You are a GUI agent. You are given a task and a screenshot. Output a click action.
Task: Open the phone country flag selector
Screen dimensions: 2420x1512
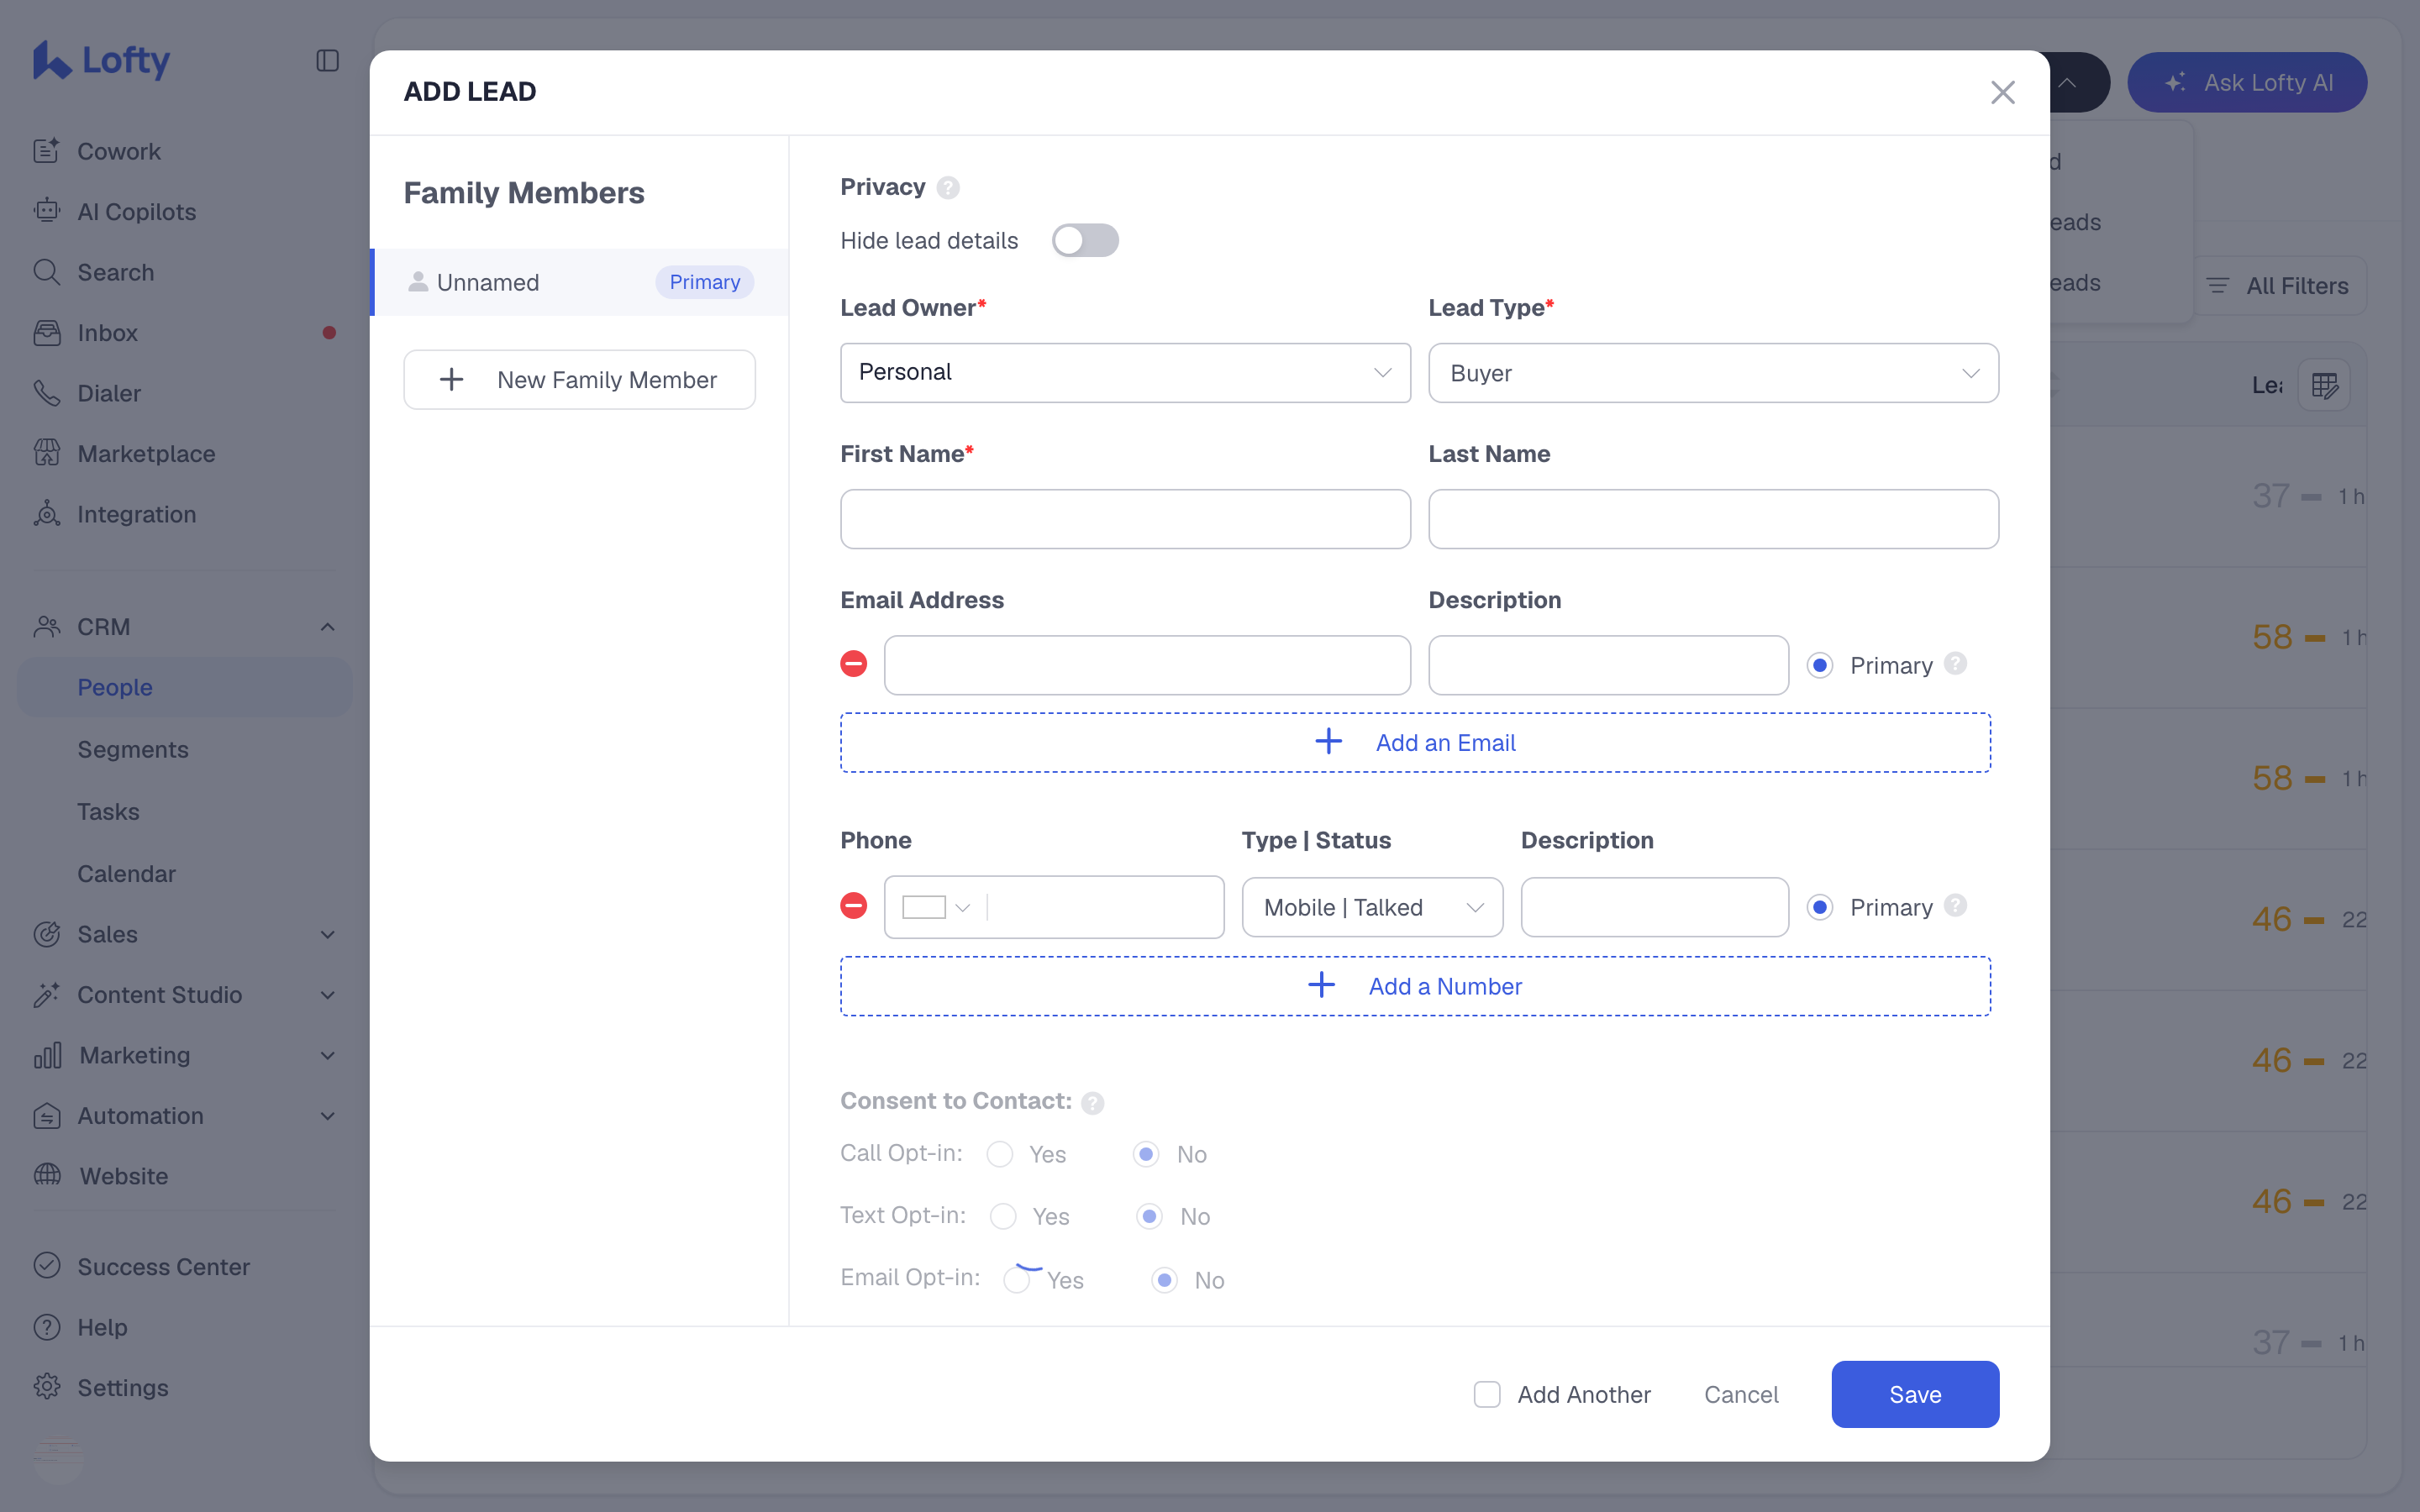936,907
